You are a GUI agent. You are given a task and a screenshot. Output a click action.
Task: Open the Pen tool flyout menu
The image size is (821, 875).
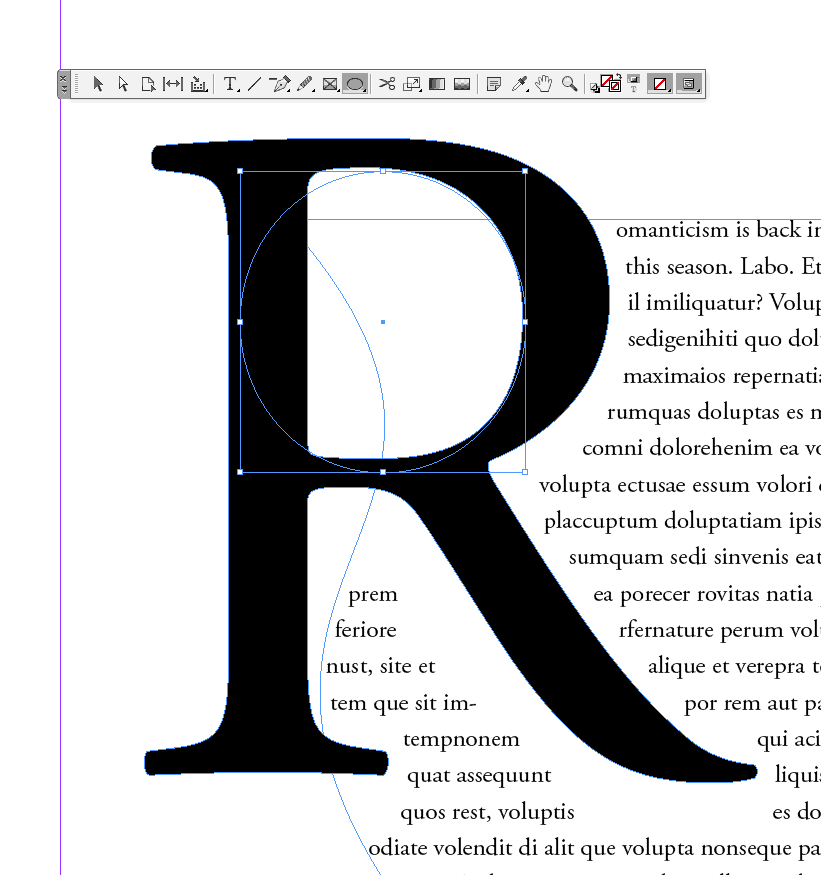click(x=288, y=91)
